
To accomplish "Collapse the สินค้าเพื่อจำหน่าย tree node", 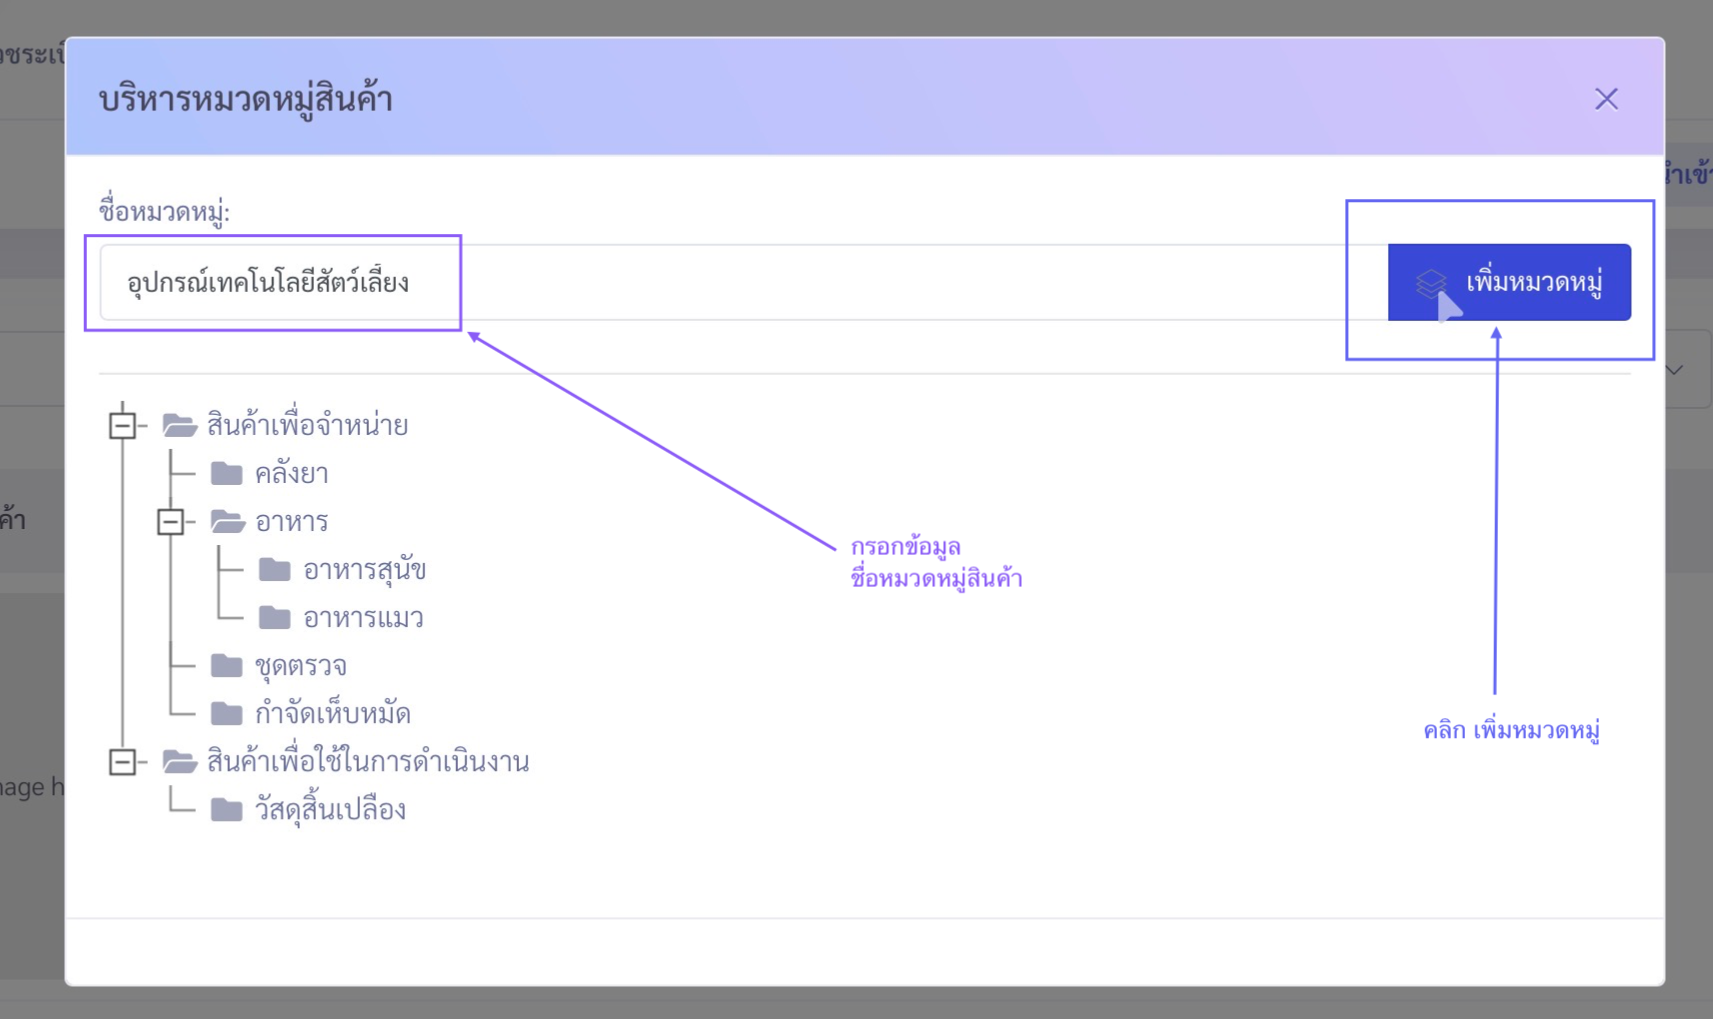I will coord(122,425).
